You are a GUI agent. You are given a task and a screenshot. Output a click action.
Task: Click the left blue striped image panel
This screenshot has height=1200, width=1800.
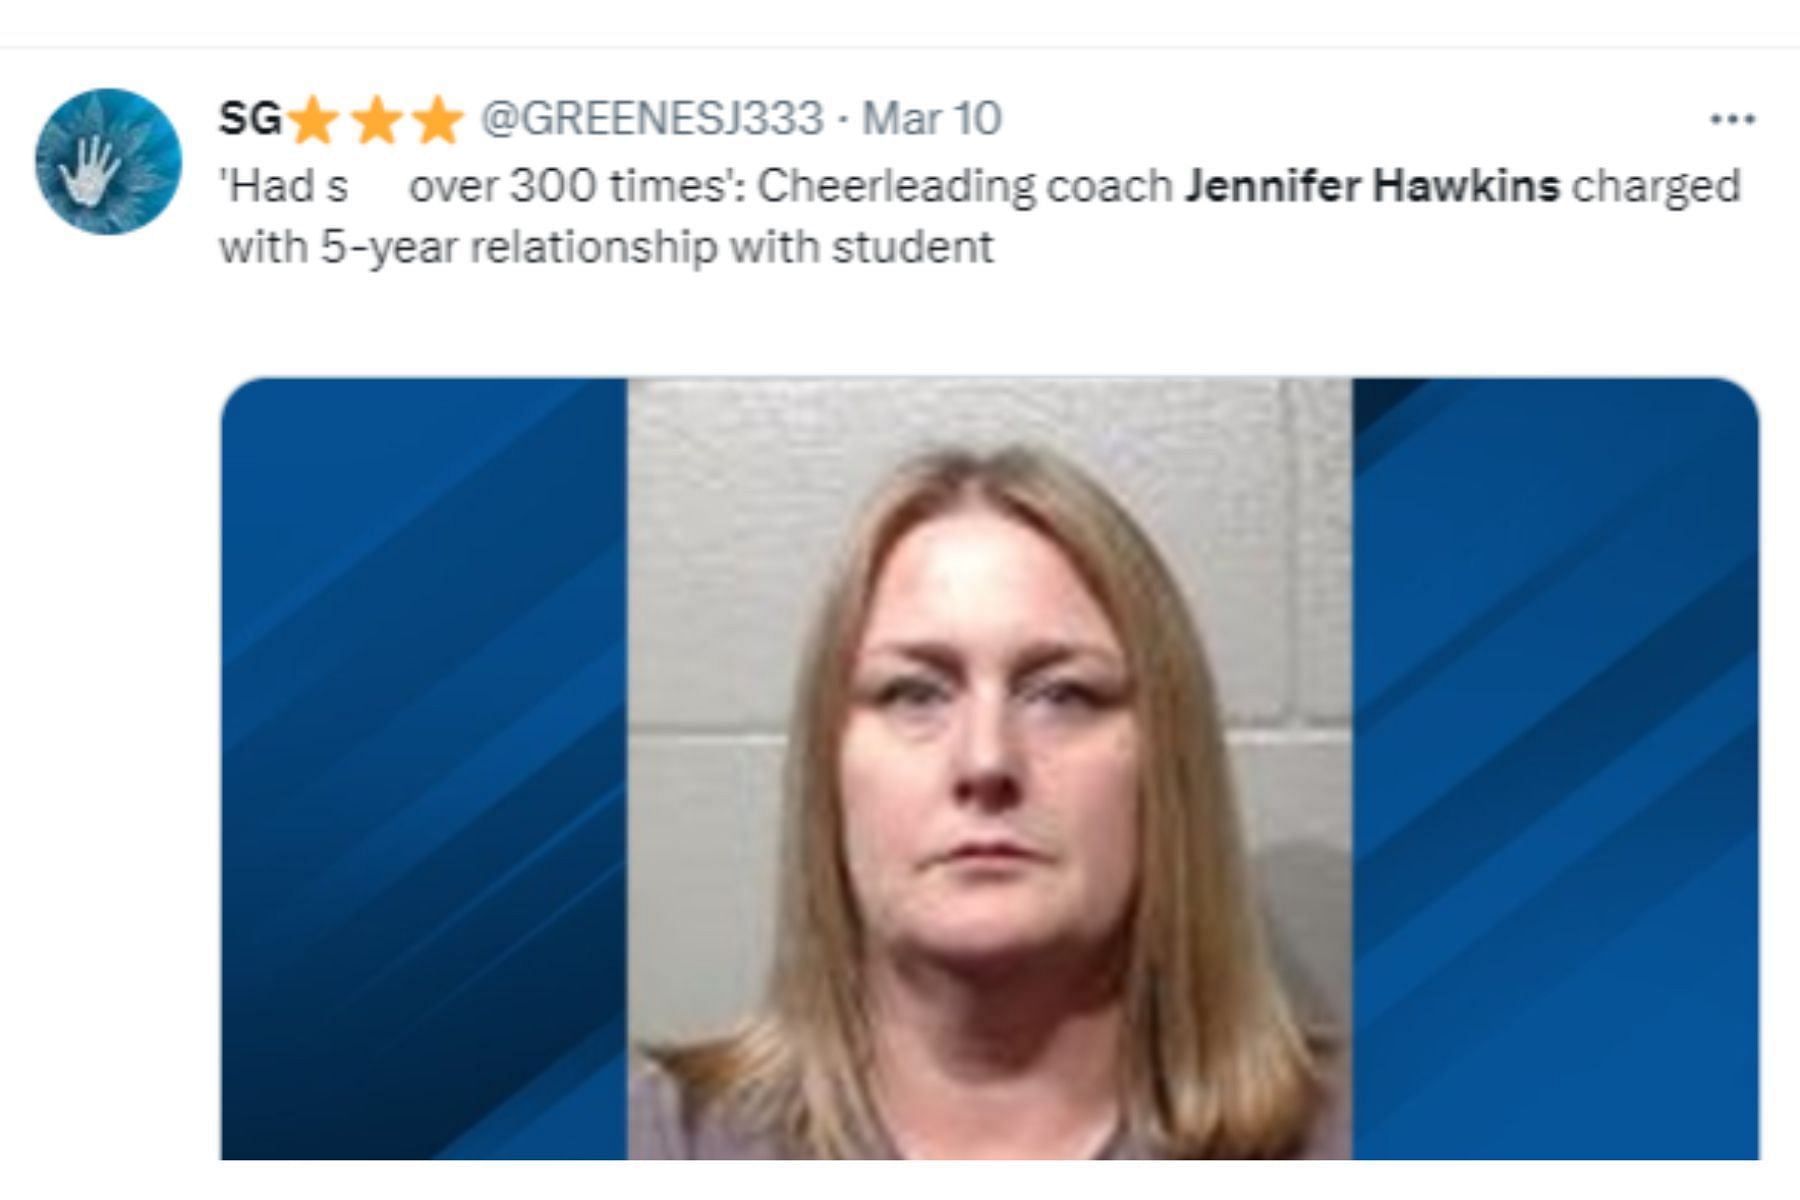tap(424, 769)
